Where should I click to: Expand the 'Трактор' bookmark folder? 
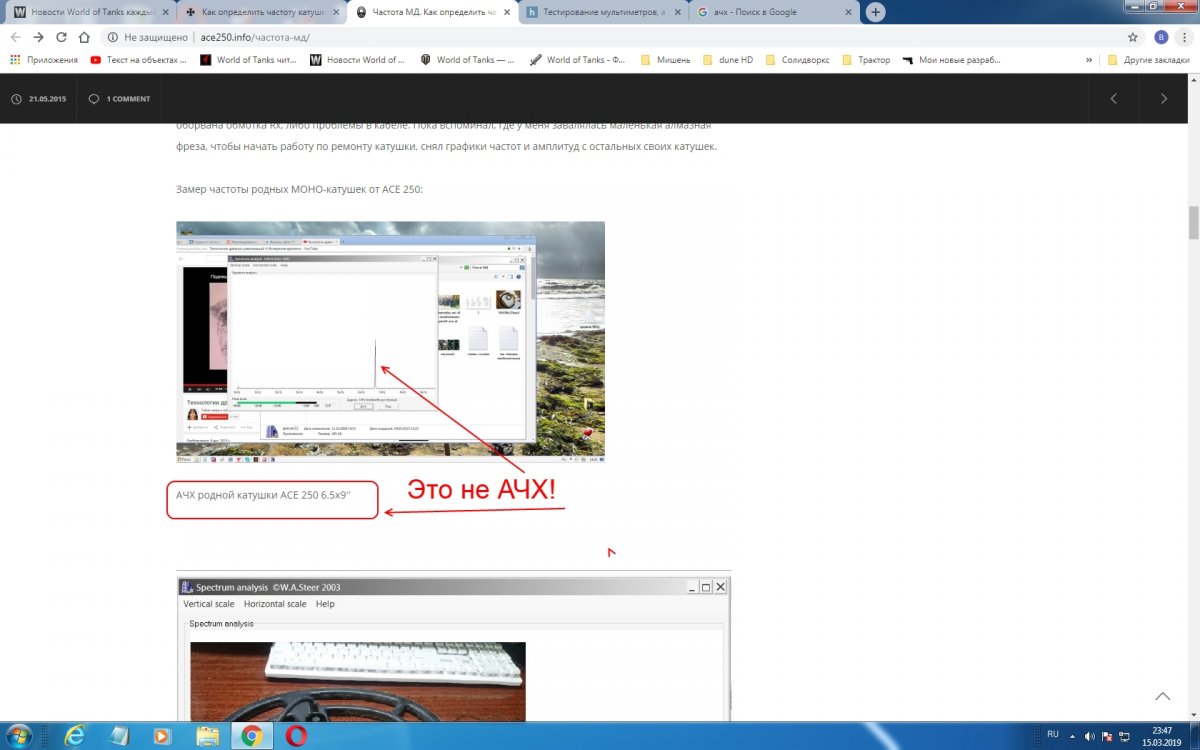click(x=867, y=60)
